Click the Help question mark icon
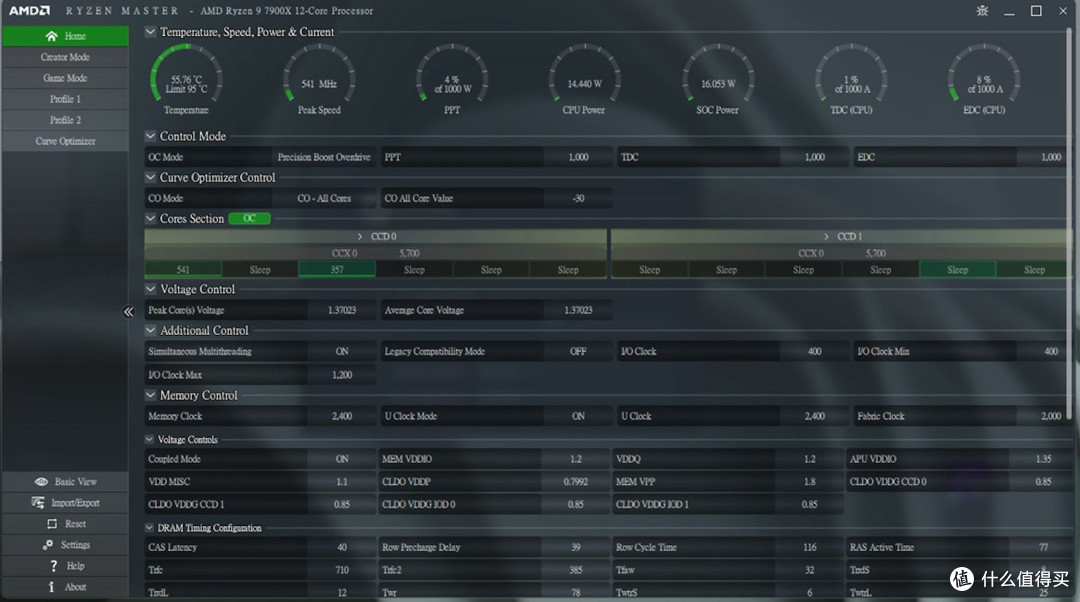The image size is (1080, 602). tap(54, 565)
